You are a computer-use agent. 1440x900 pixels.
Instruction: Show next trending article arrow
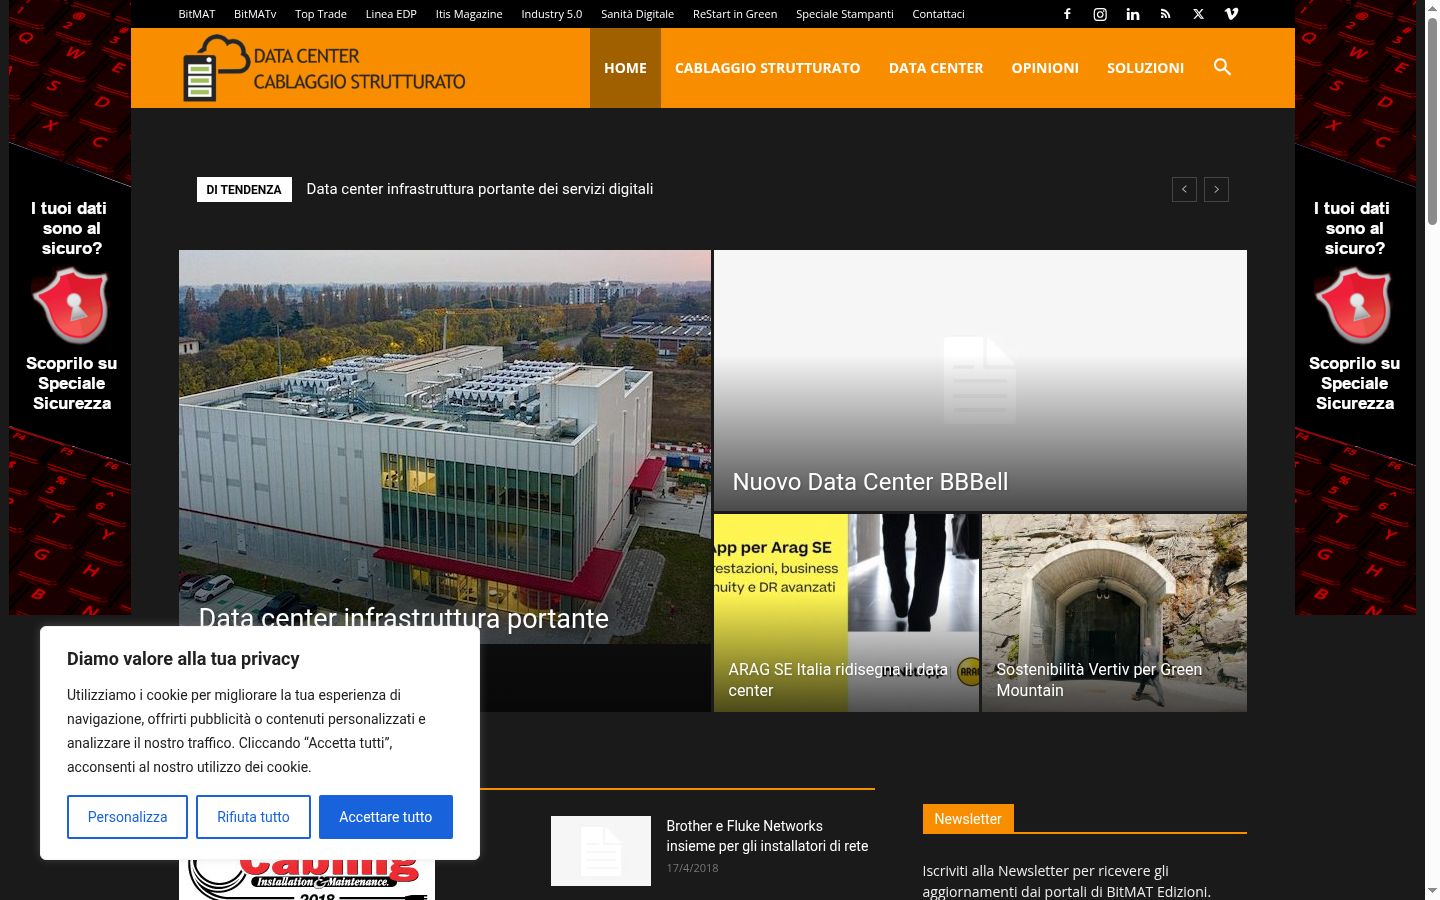[1216, 189]
